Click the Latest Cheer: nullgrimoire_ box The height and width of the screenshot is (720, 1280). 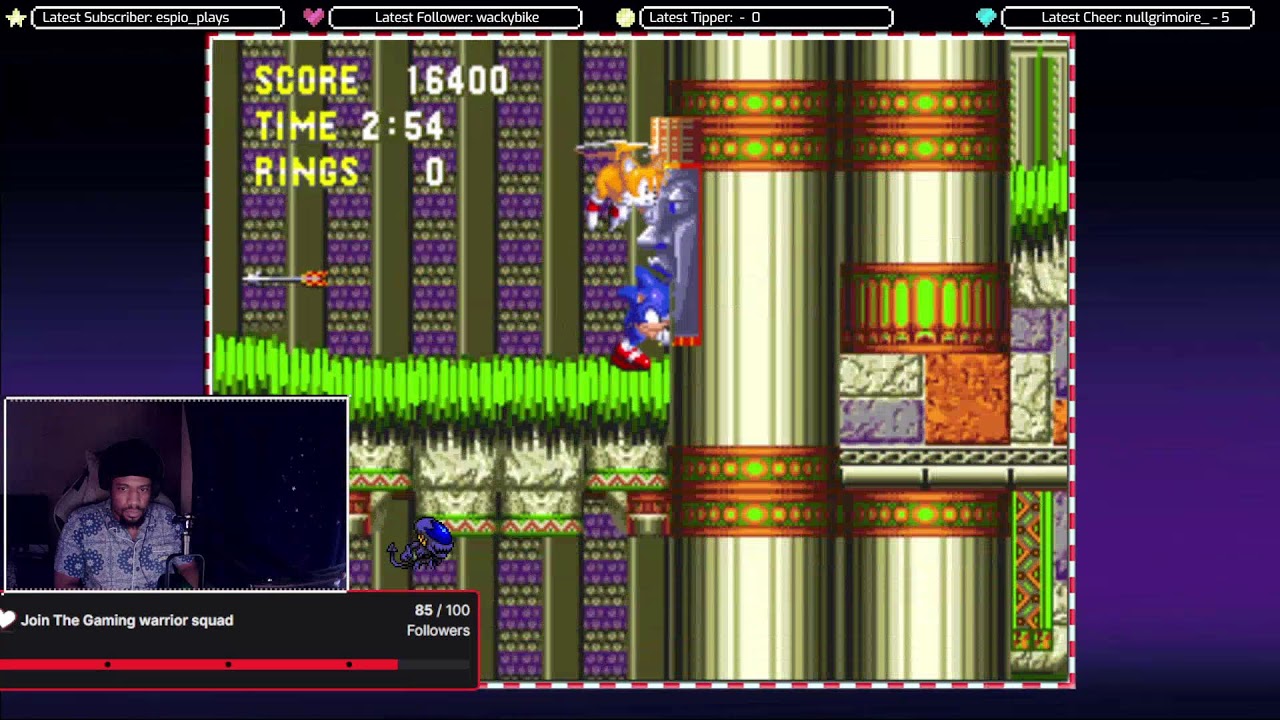1127,17
